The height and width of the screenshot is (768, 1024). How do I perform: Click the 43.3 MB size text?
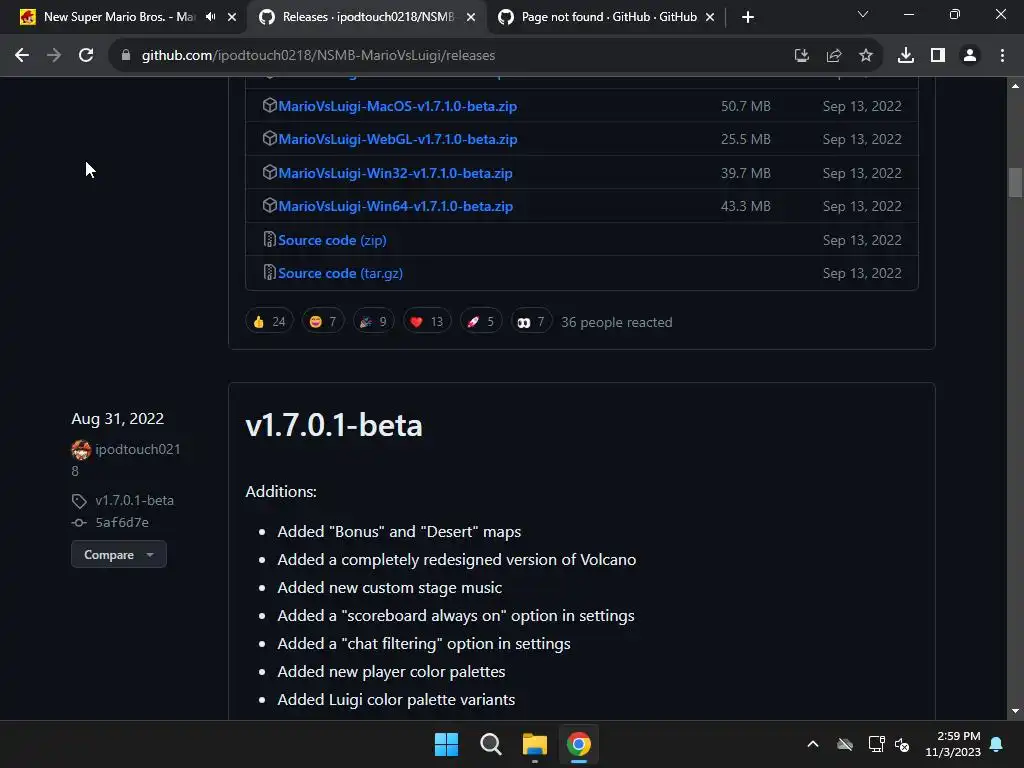tap(746, 206)
